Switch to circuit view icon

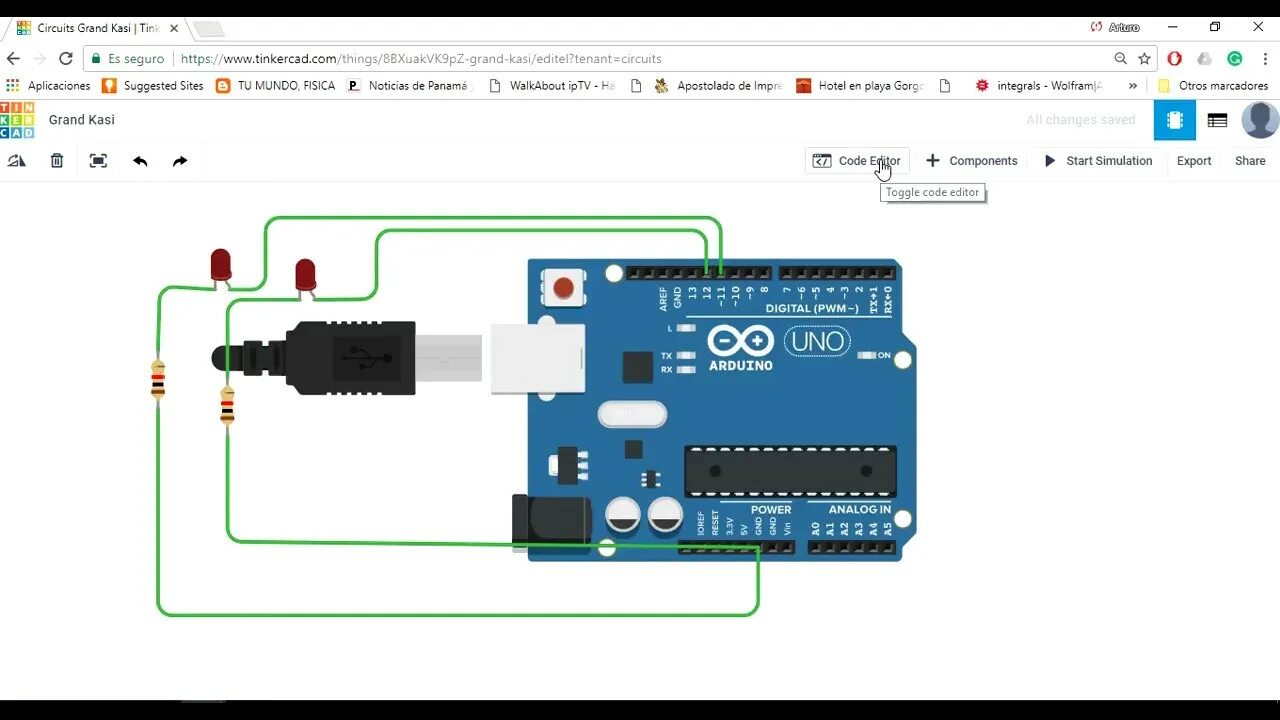pyautogui.click(x=1175, y=120)
